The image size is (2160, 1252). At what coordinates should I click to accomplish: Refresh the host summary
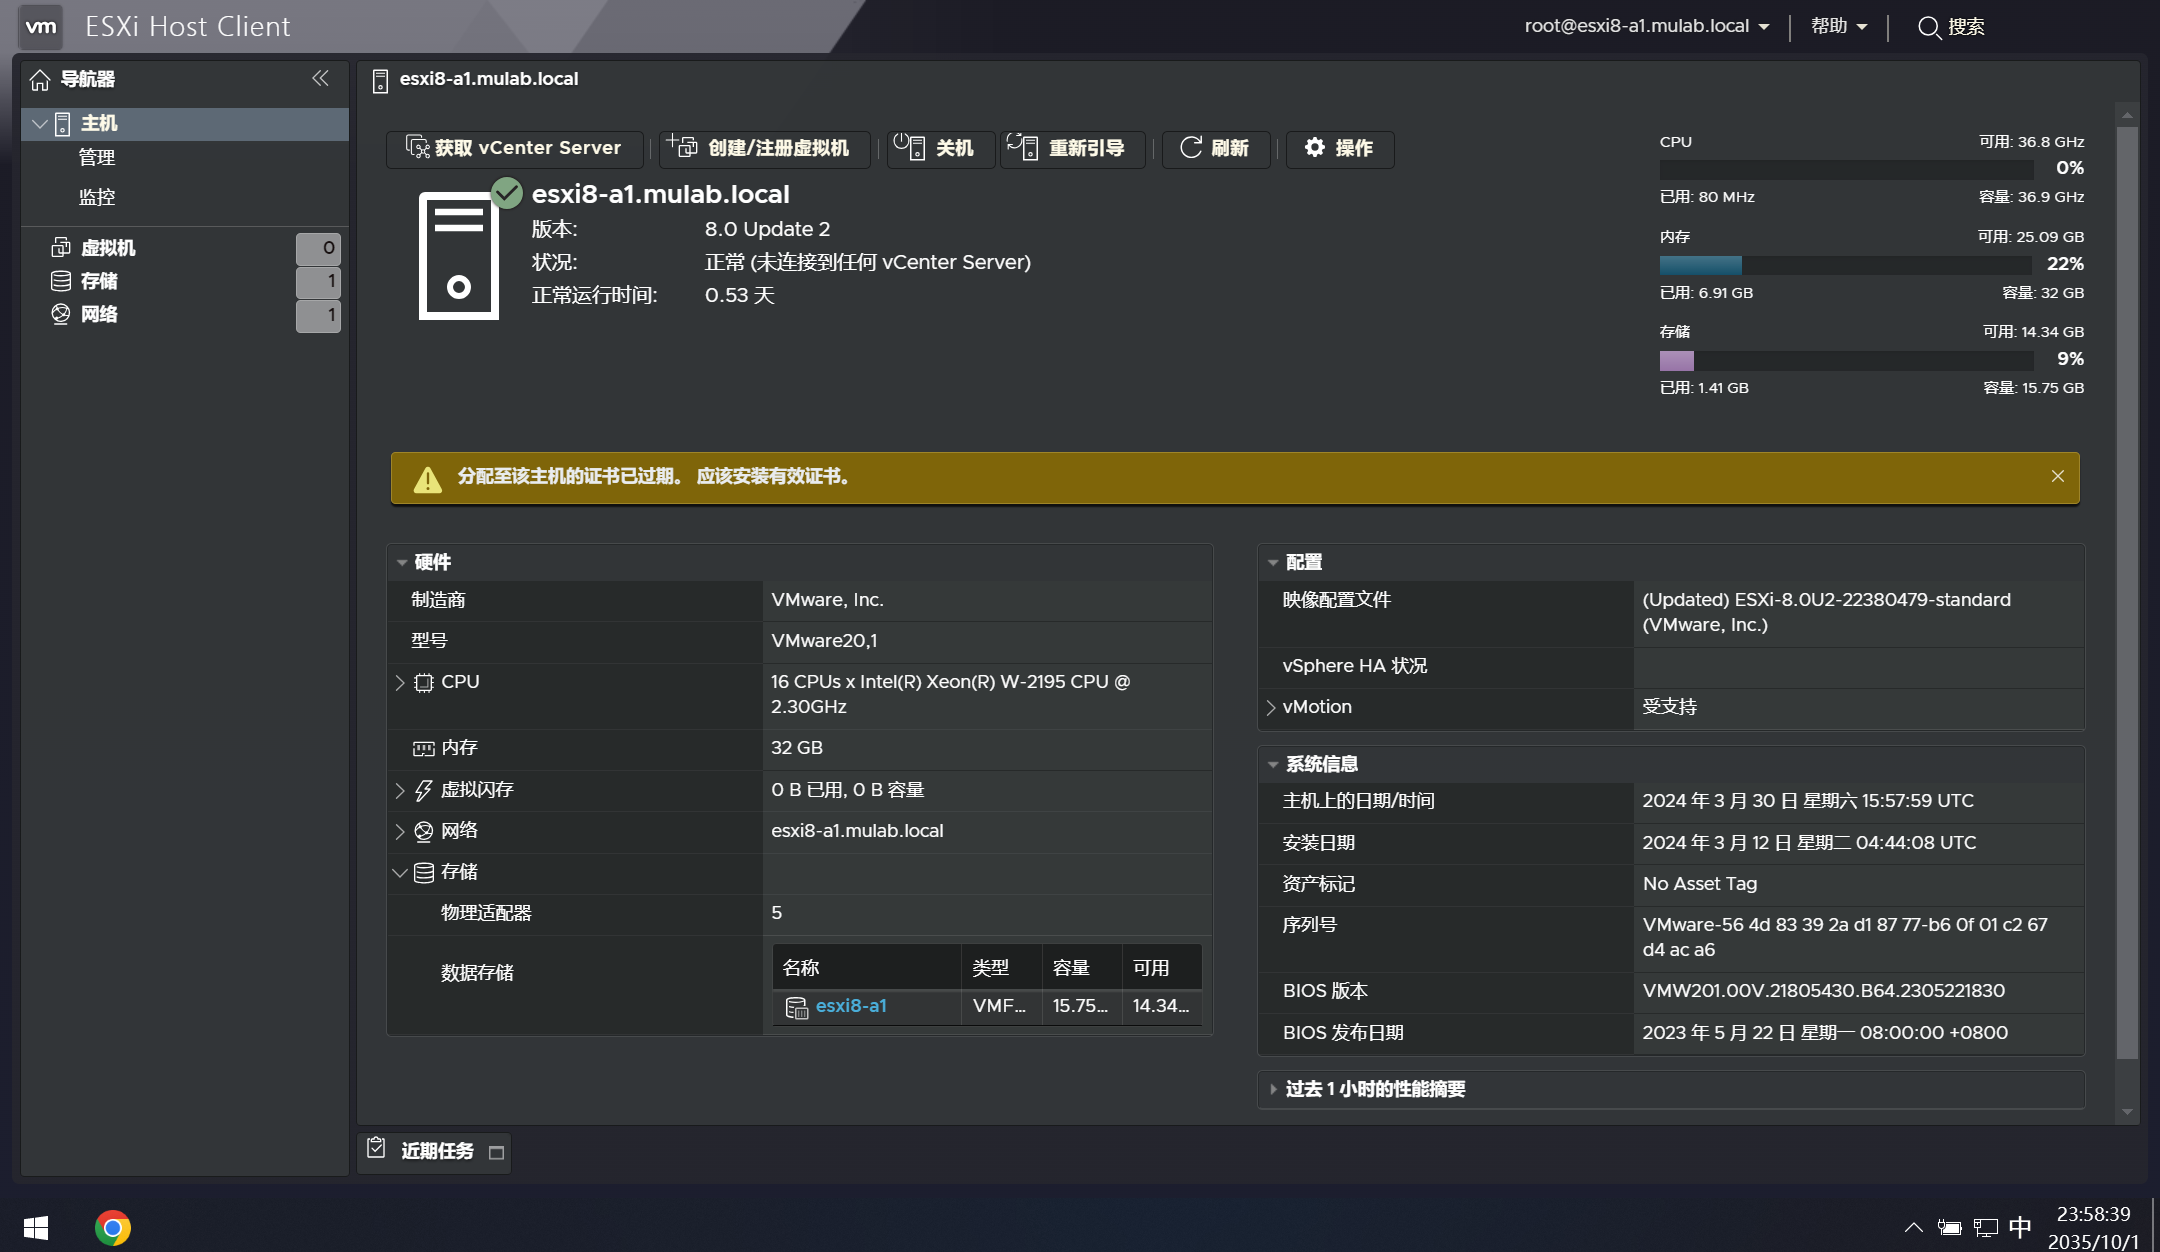1216,149
